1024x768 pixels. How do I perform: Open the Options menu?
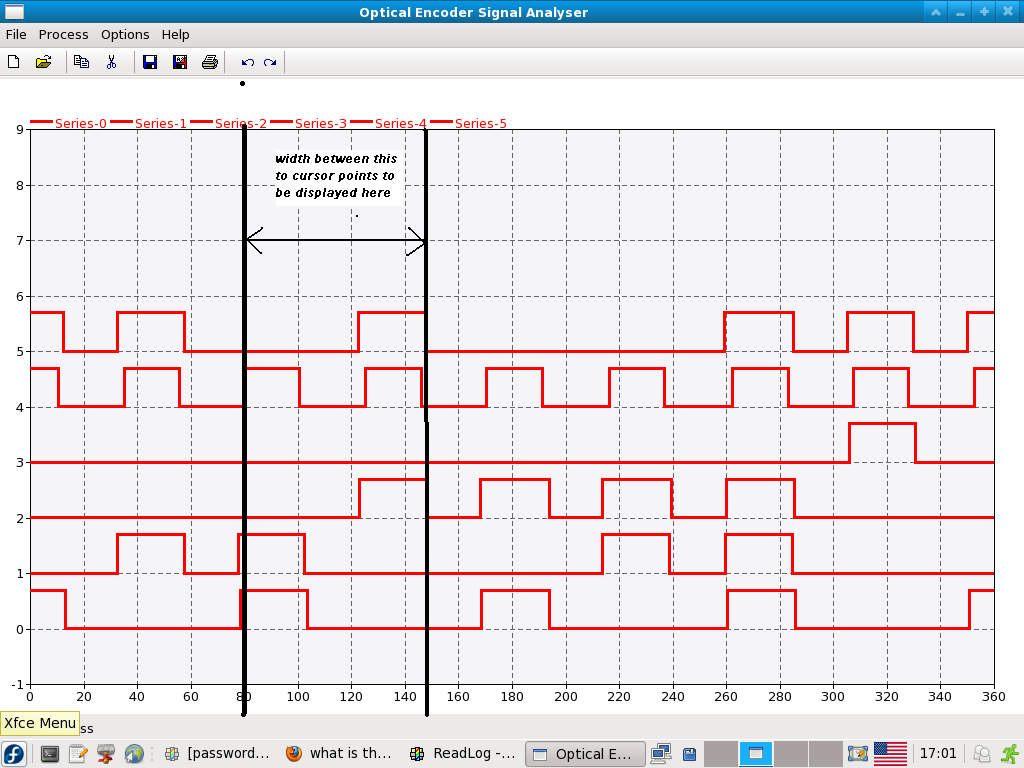click(x=125, y=34)
